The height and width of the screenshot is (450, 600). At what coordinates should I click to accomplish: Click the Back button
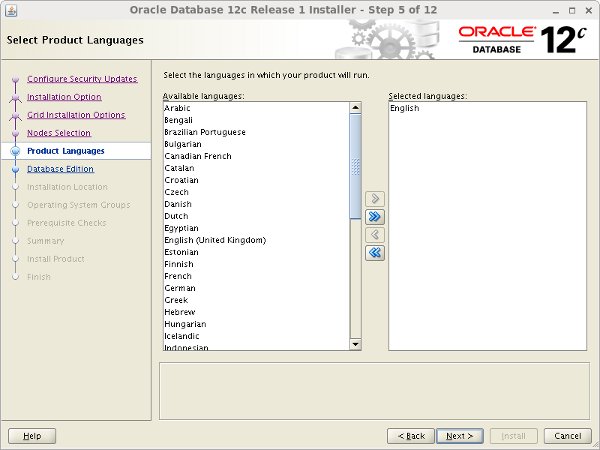411,436
